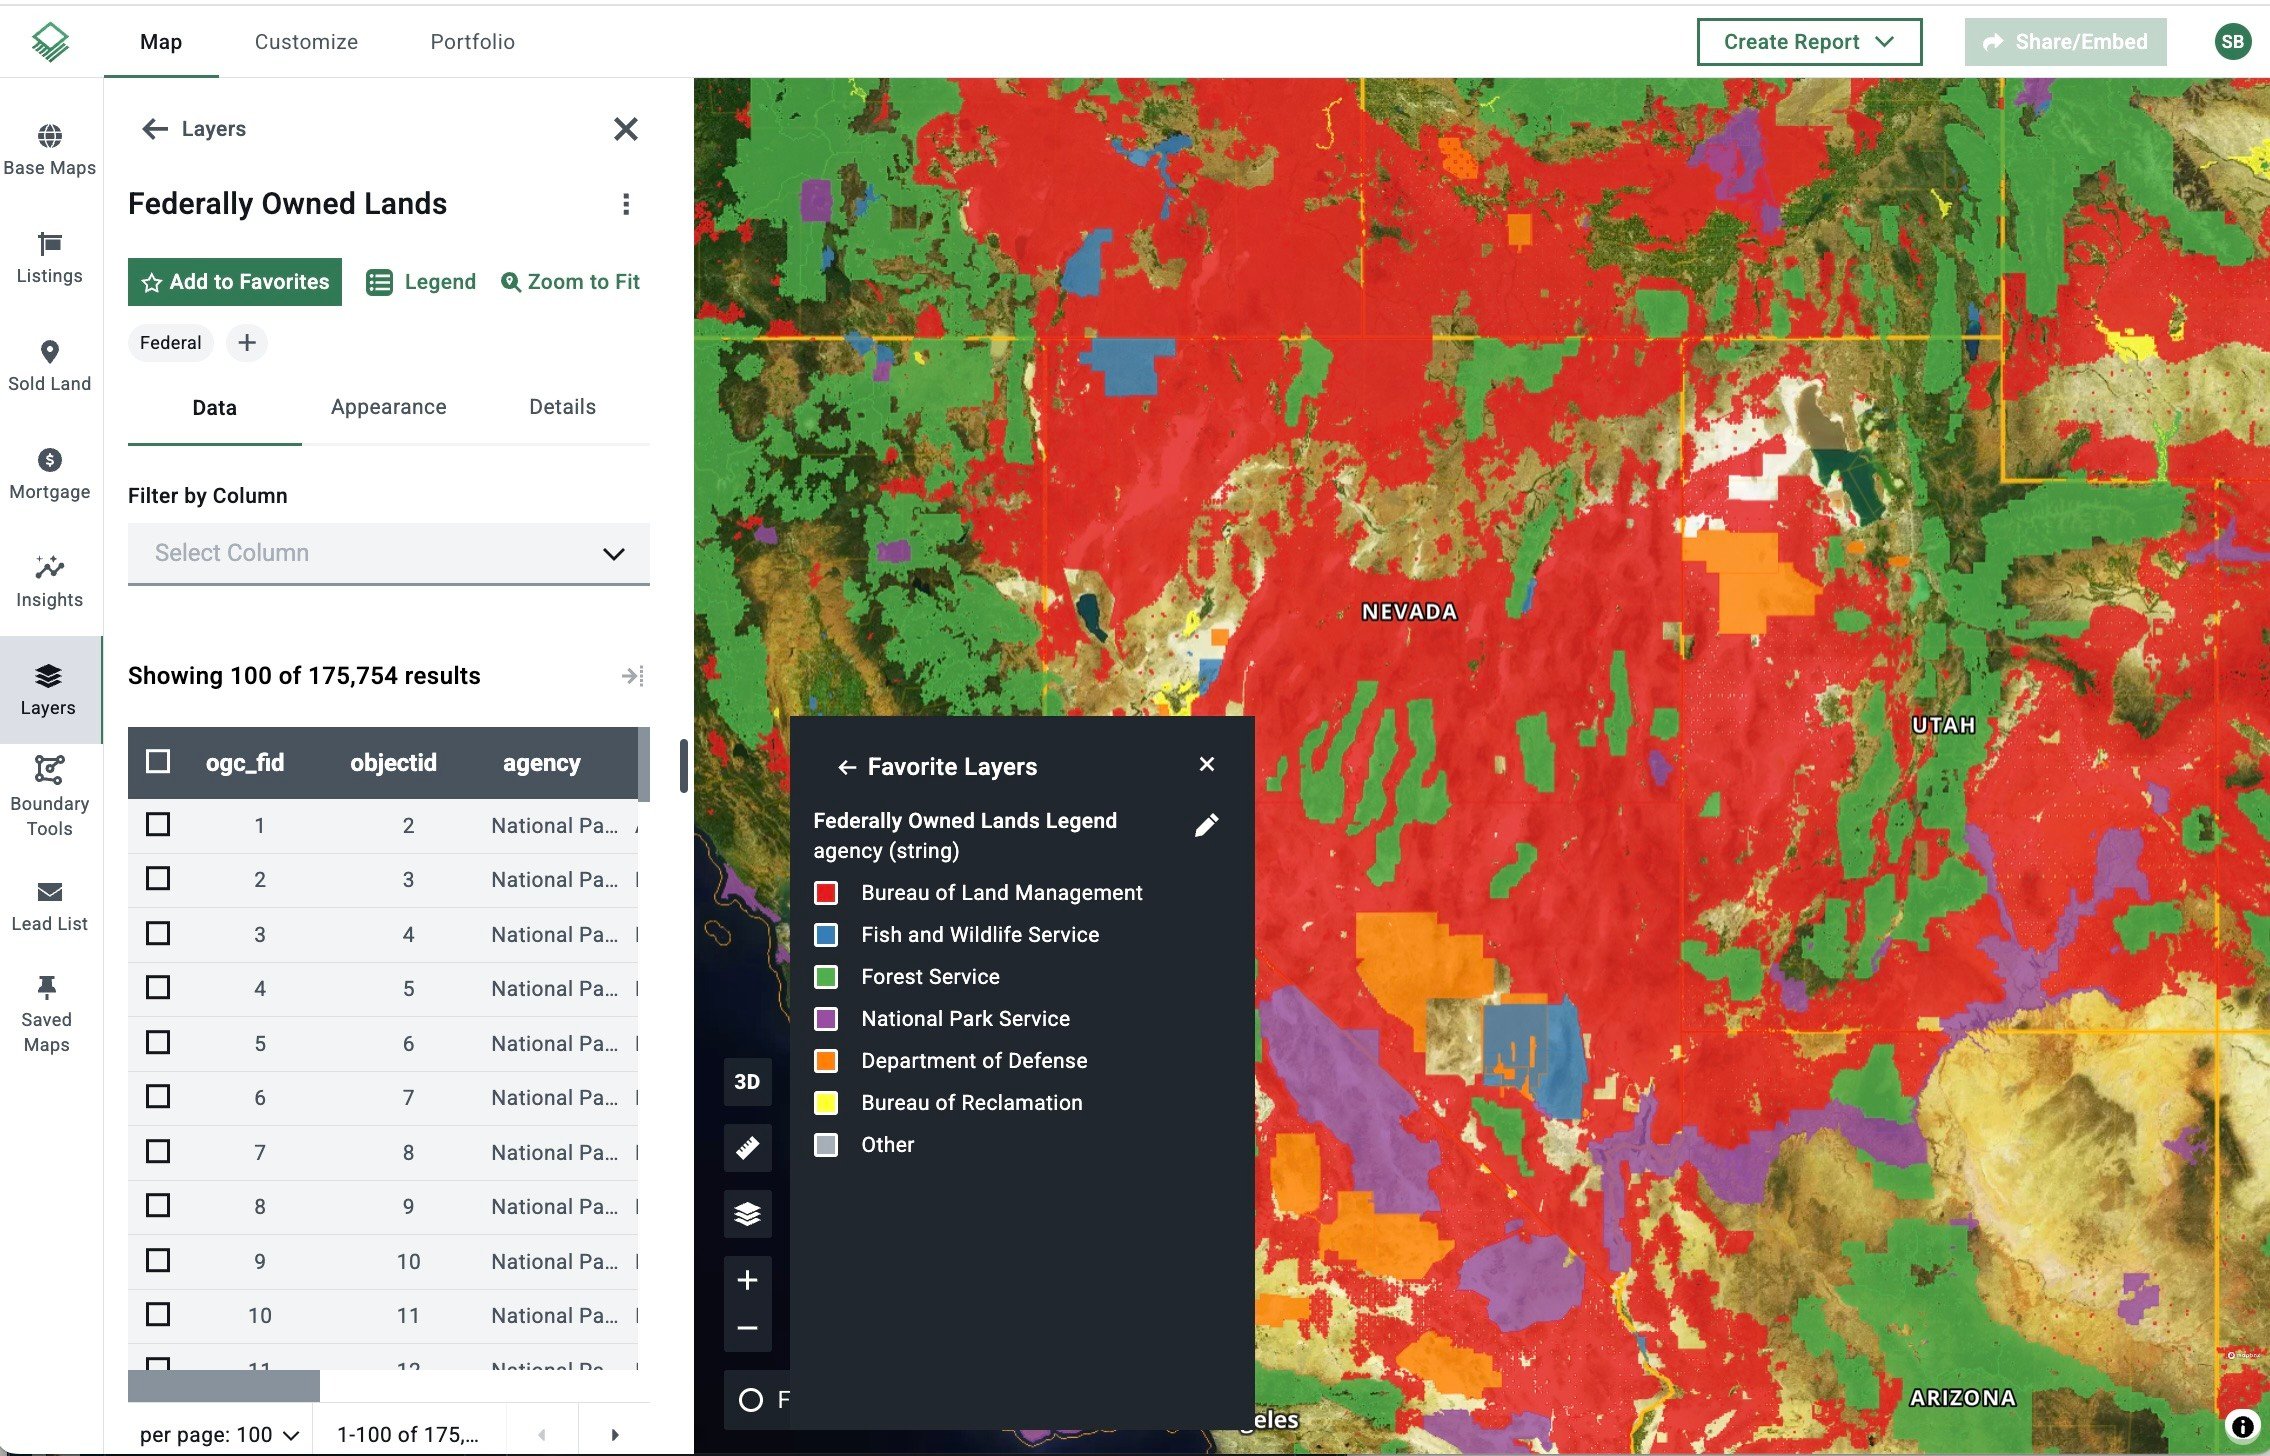Edit the Federally Owned Lands legend
The width and height of the screenshot is (2270, 1456).
click(1206, 824)
